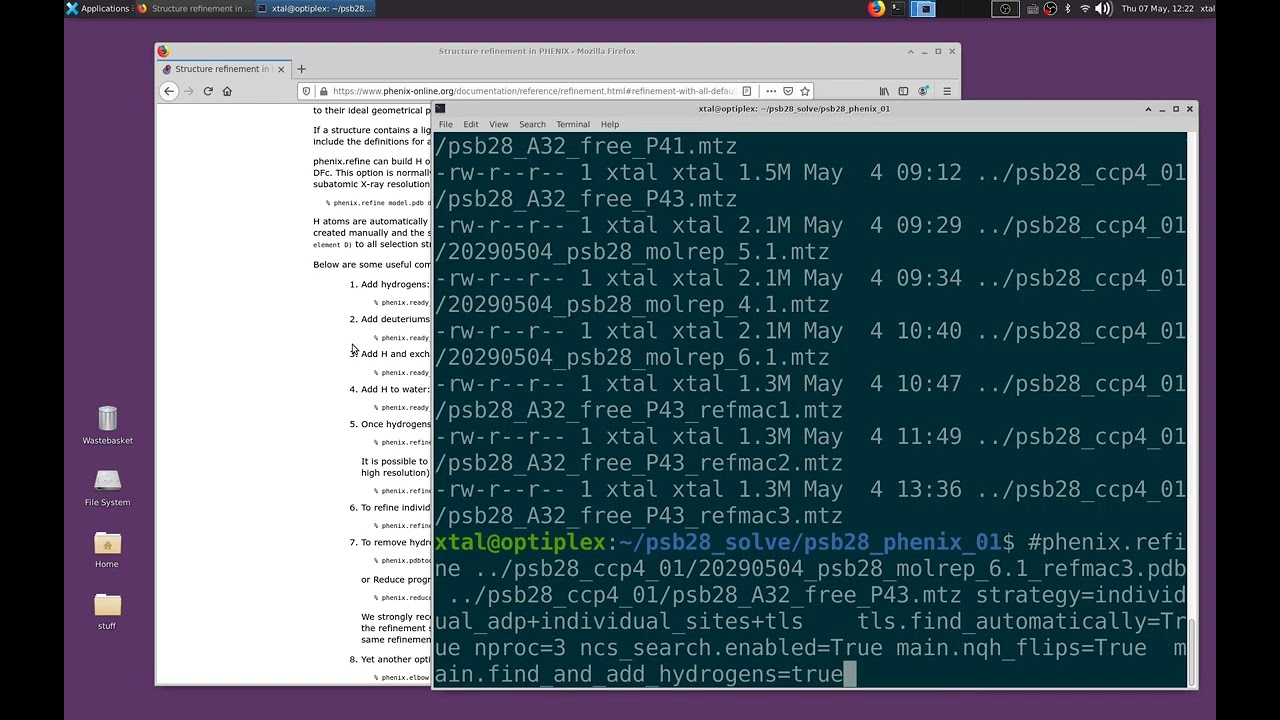The image size is (1280, 720).
Task: Click '8. Yet another opti' list item
Action: (x=389, y=660)
